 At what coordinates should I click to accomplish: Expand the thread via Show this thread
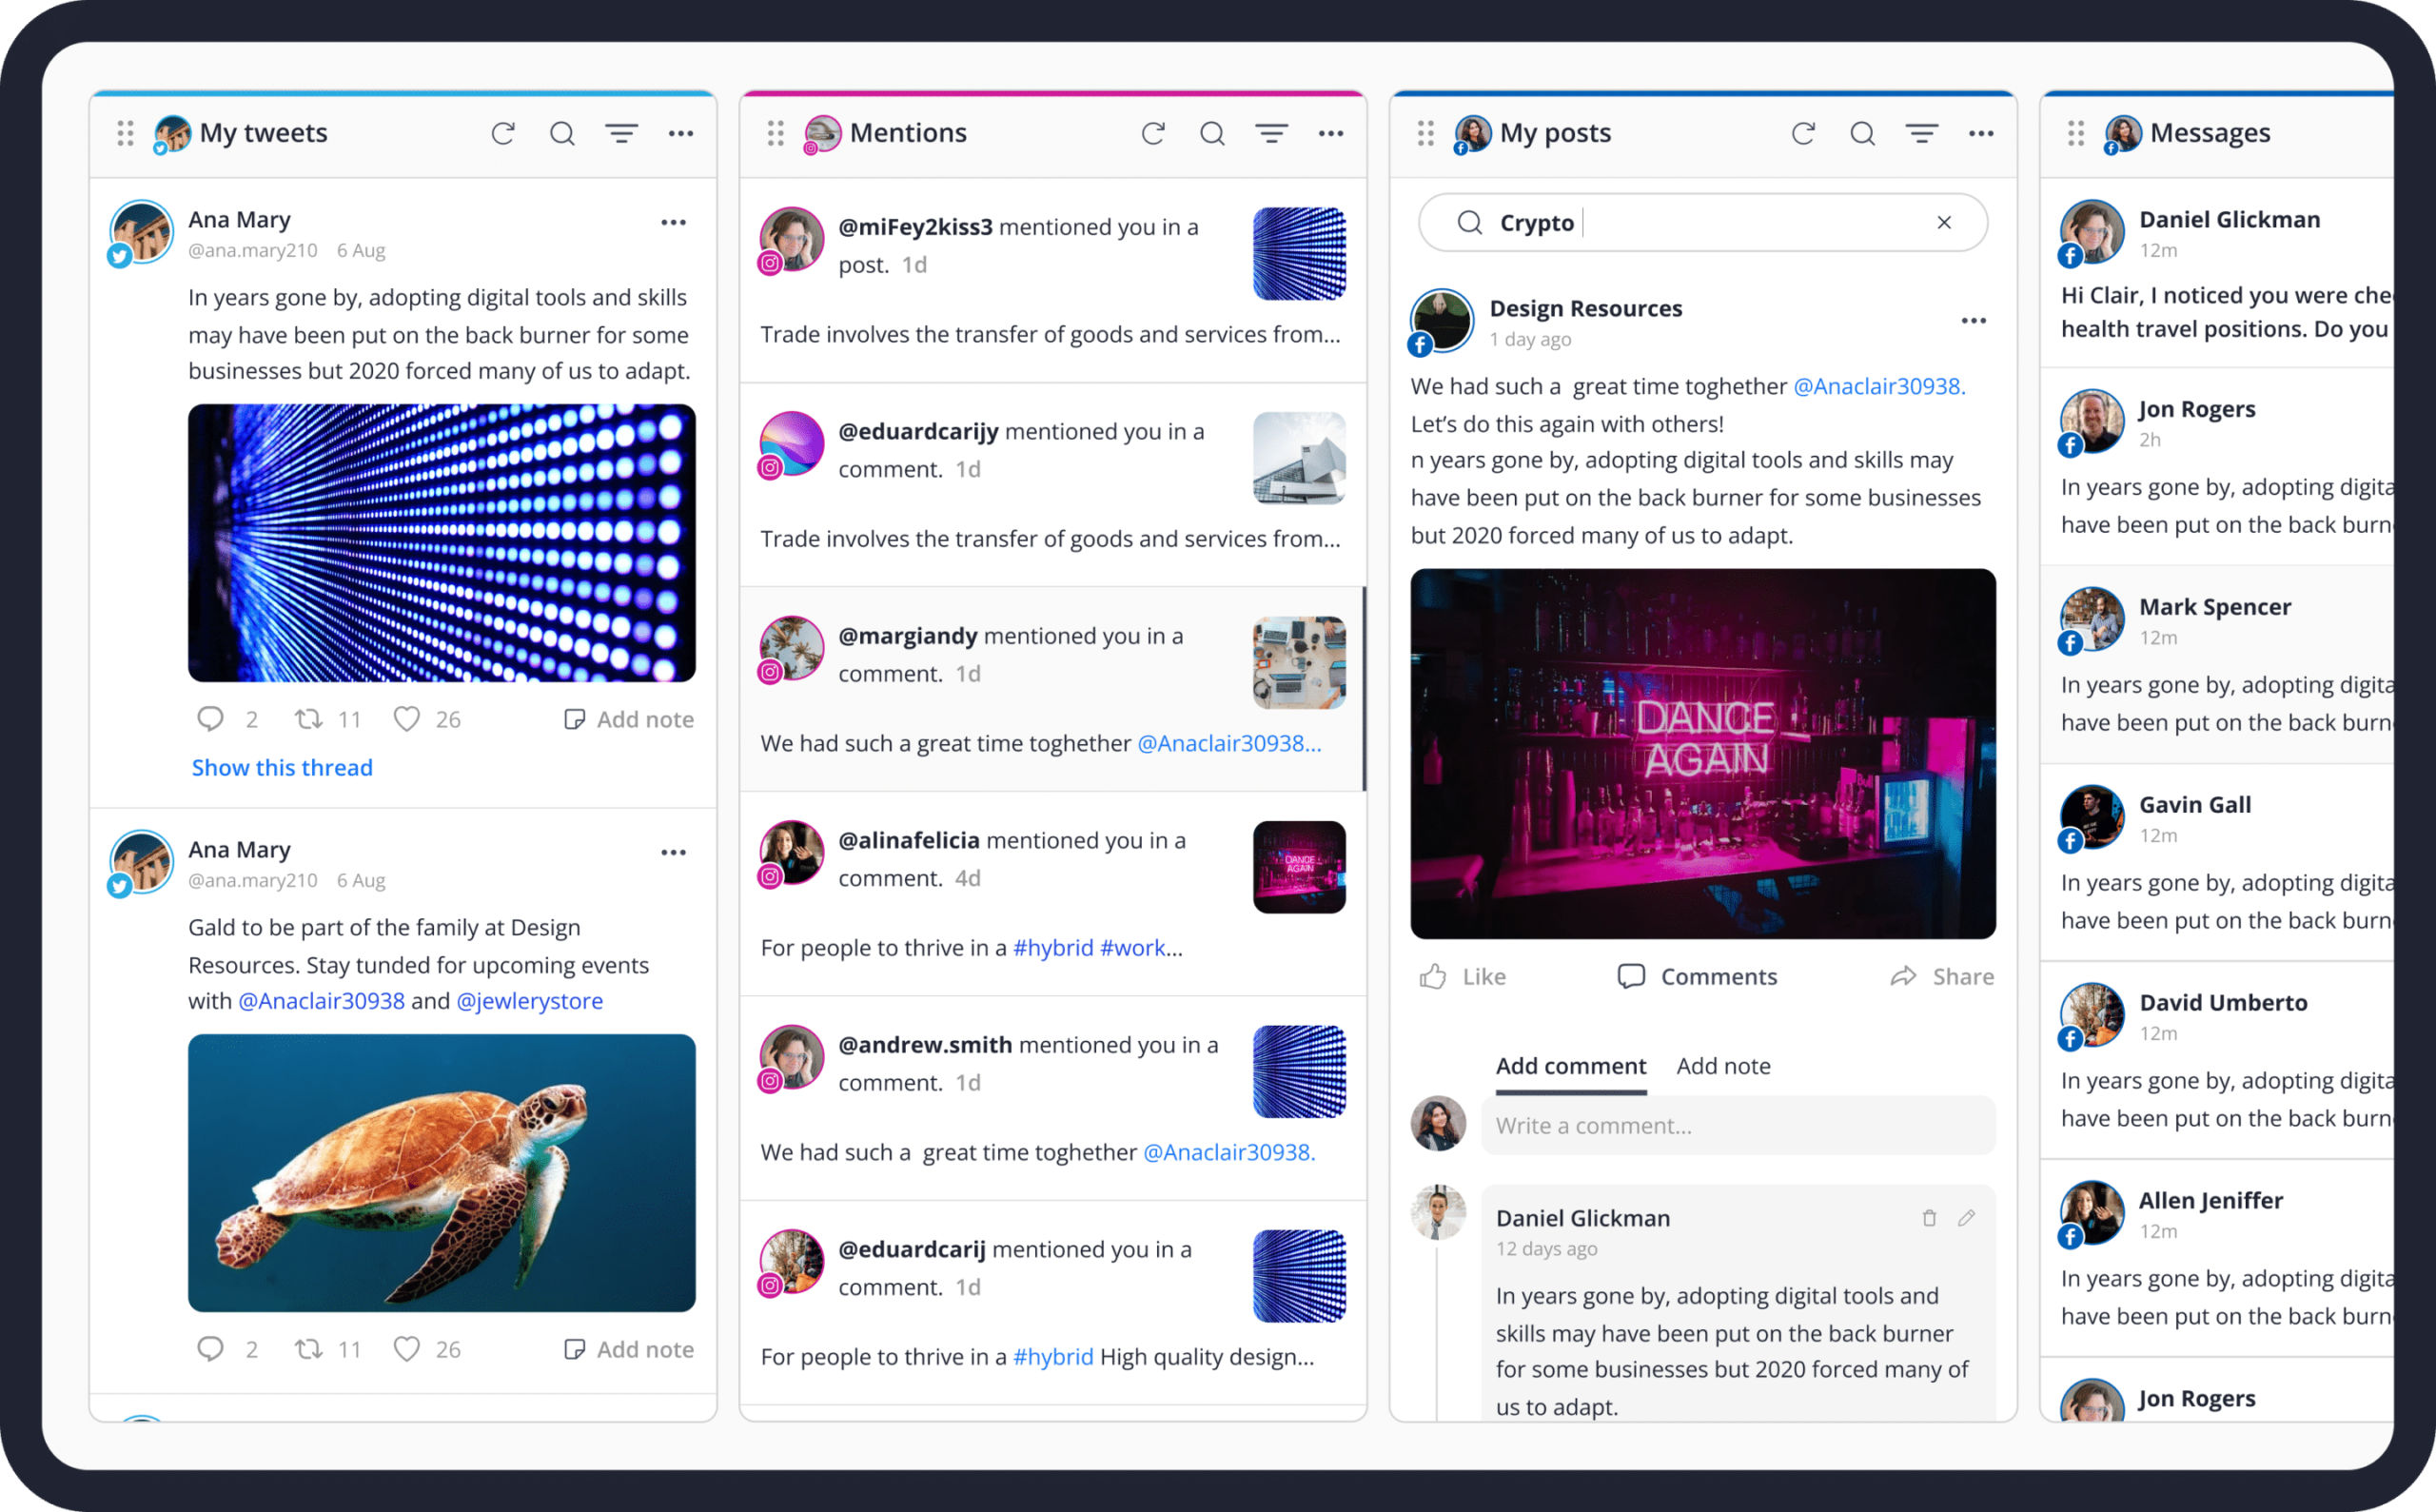point(282,767)
